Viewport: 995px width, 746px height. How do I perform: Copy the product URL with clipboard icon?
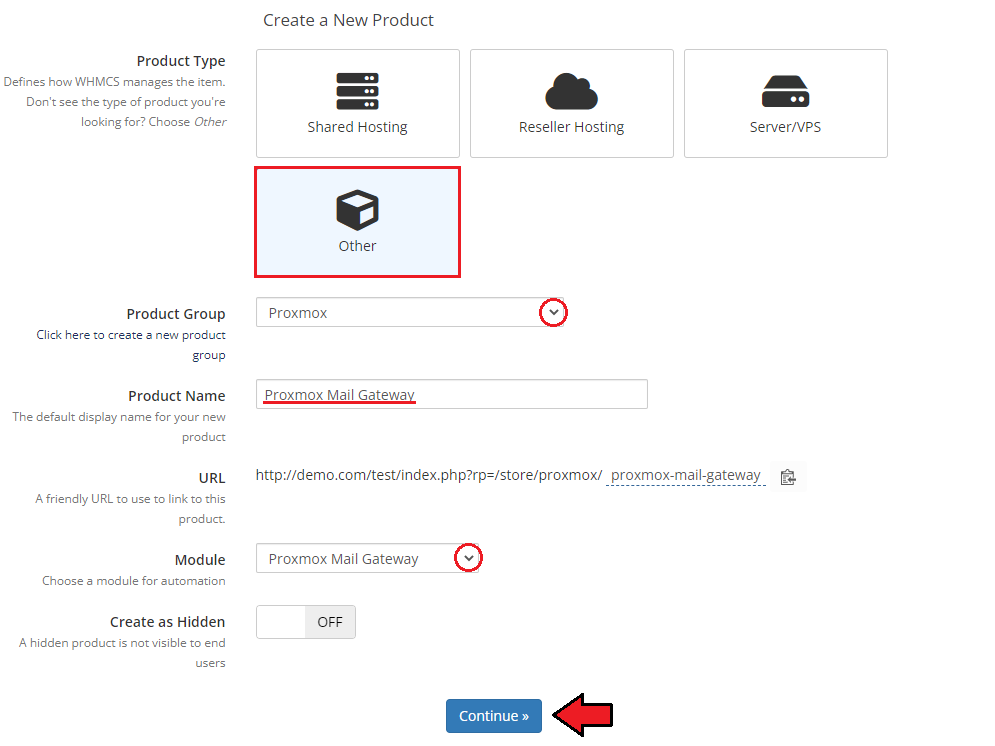click(x=787, y=477)
